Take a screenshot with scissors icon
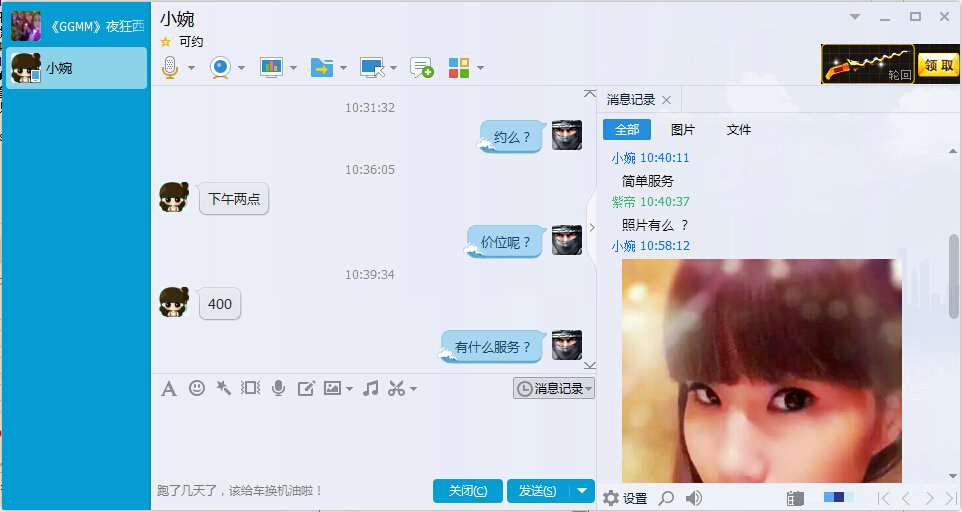Image resolution: width=962 pixels, height=512 pixels. point(396,388)
